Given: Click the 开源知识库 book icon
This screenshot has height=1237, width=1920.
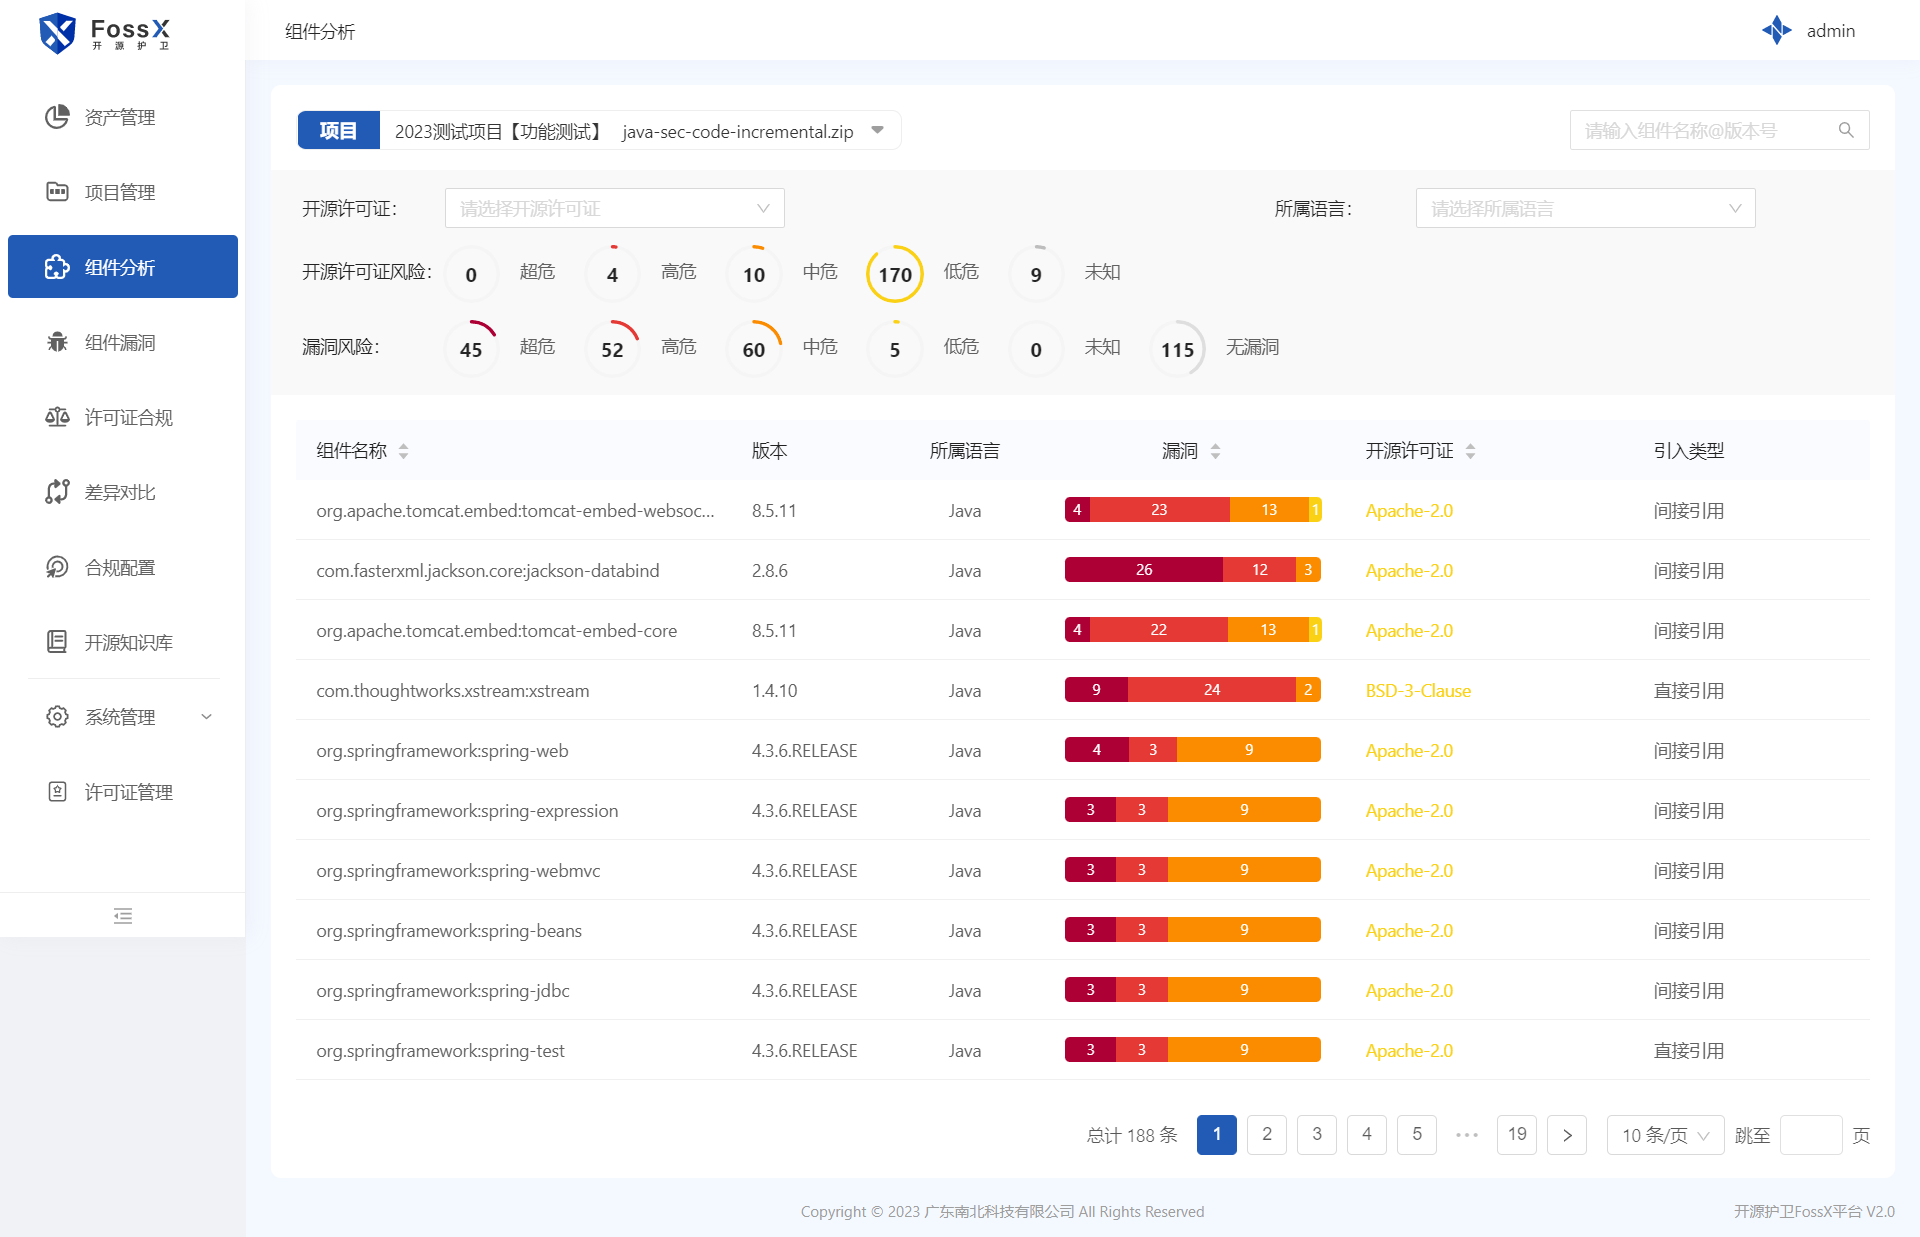Looking at the screenshot, I should 57,642.
